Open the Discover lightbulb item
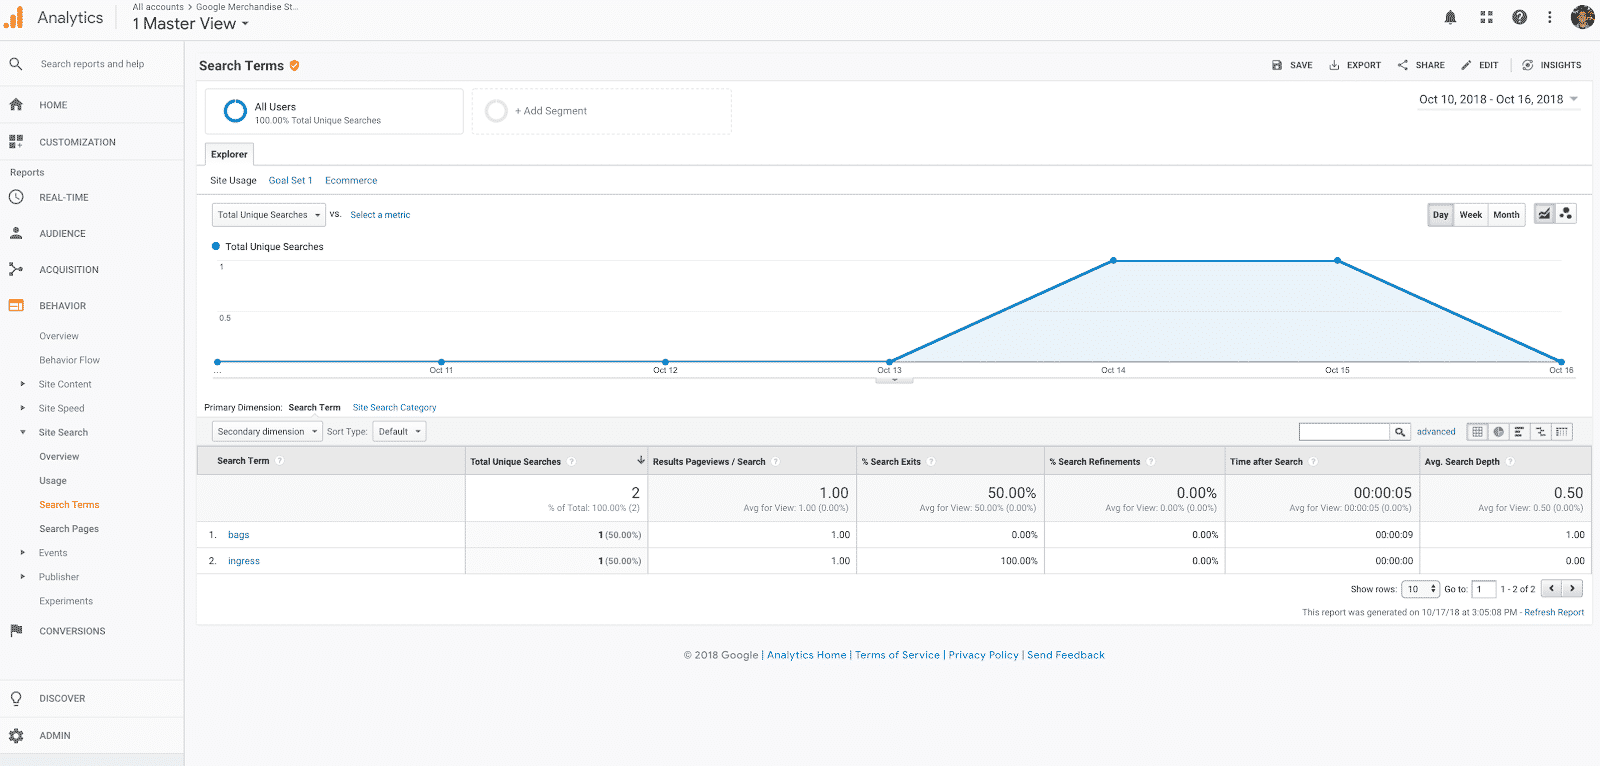This screenshot has width=1600, height=766. (x=16, y=698)
